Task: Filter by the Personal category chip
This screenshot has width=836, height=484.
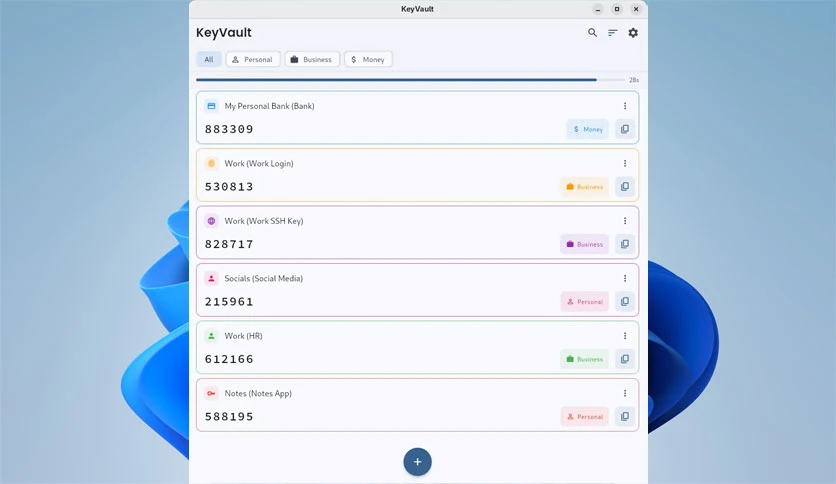Action: coord(253,59)
